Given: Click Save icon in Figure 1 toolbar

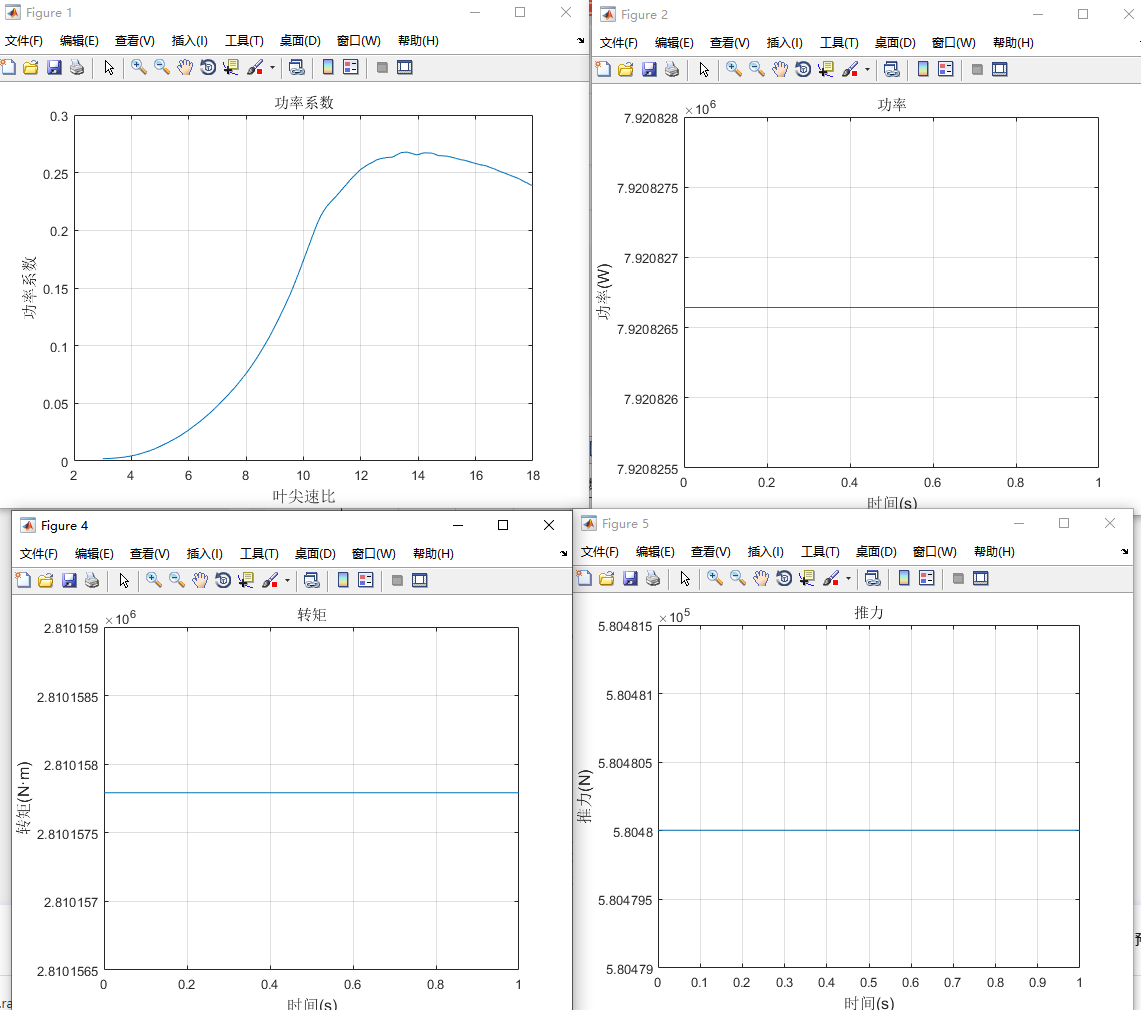Looking at the screenshot, I should click(x=54, y=67).
